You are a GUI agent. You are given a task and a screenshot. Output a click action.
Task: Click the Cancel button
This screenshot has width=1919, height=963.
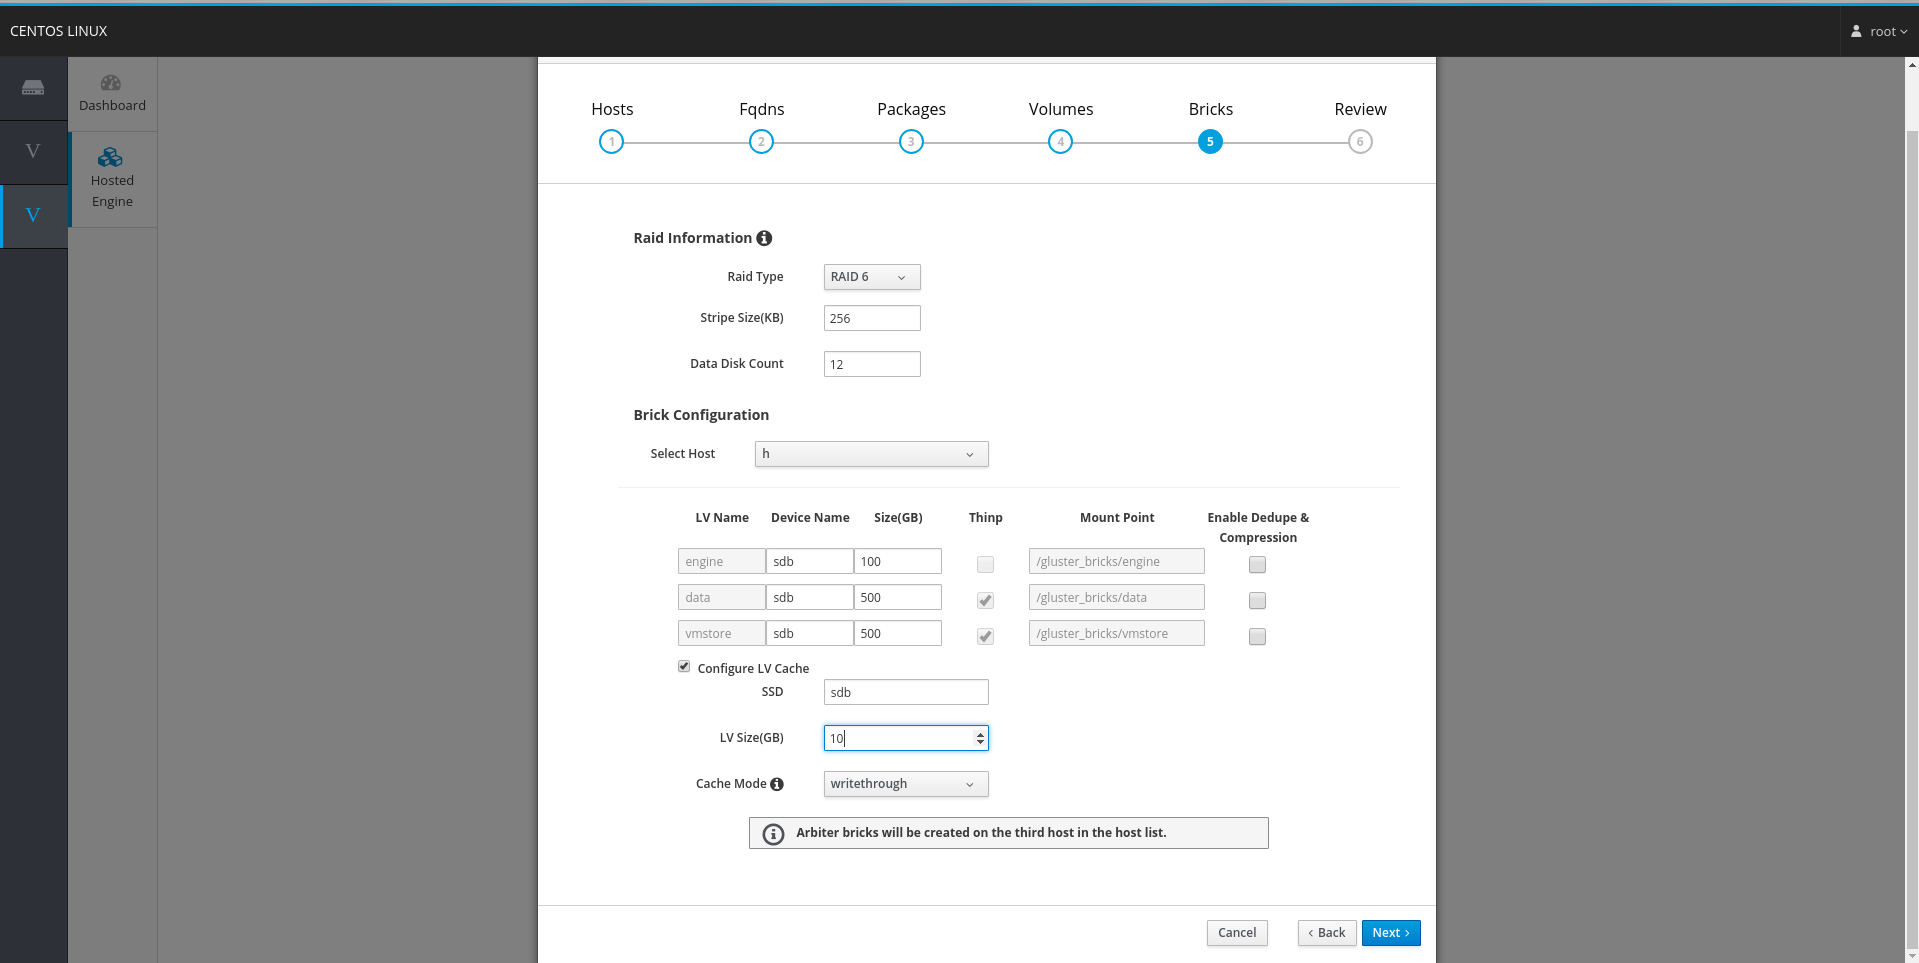tap(1236, 932)
